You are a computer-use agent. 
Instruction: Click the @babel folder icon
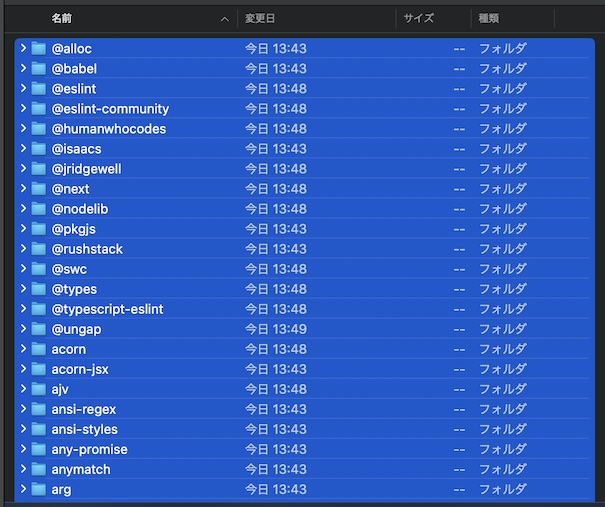click(39, 69)
